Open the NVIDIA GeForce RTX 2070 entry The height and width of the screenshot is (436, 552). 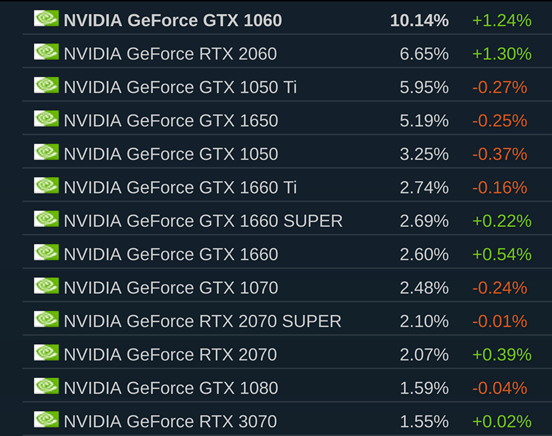[170, 355]
